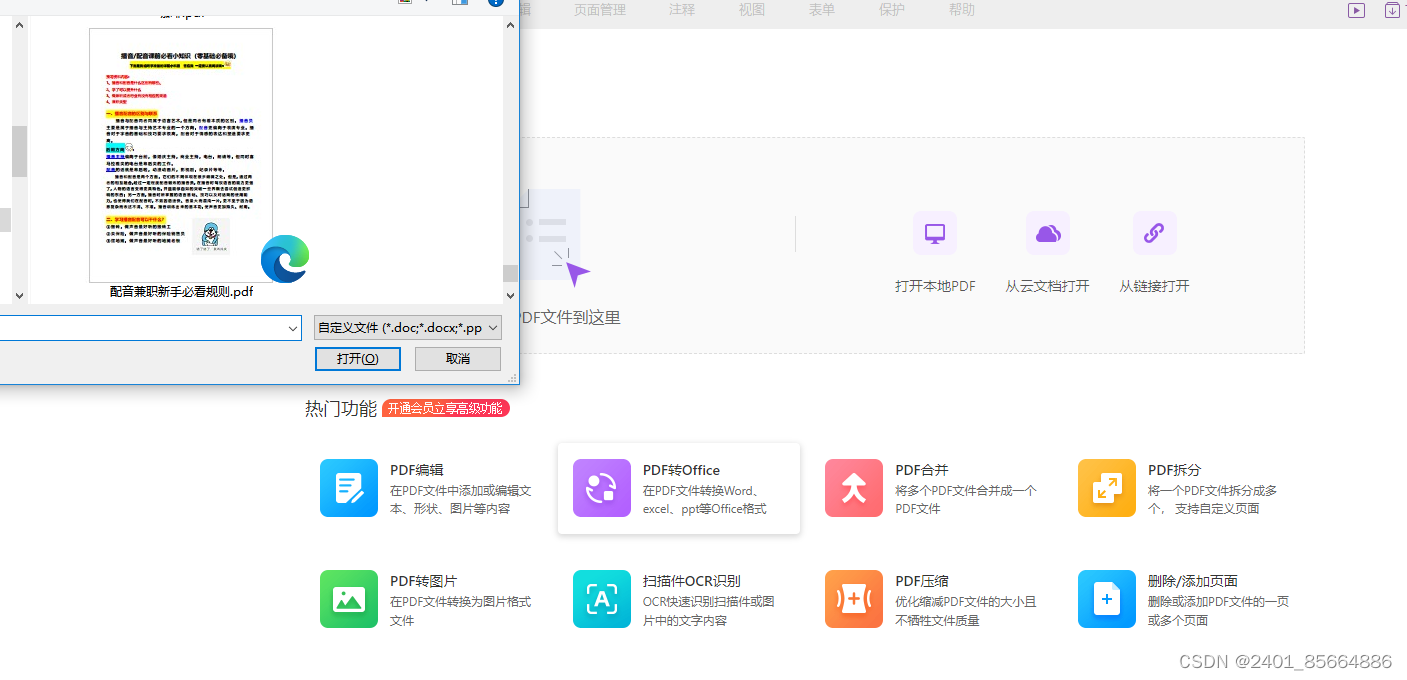
Task: Click the slideshow play icon at top right
Action: (1356, 10)
